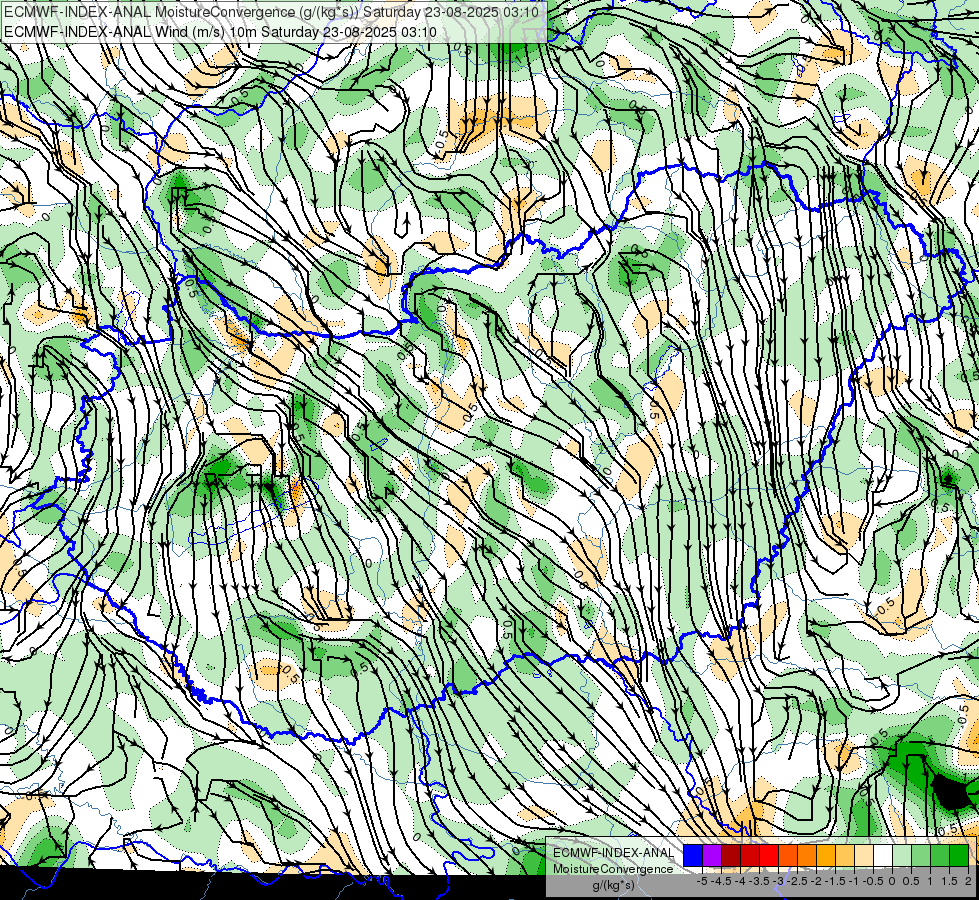Click the Wind (m/s) 10m title line
Viewport: 979px width, 900px height.
pos(220,31)
